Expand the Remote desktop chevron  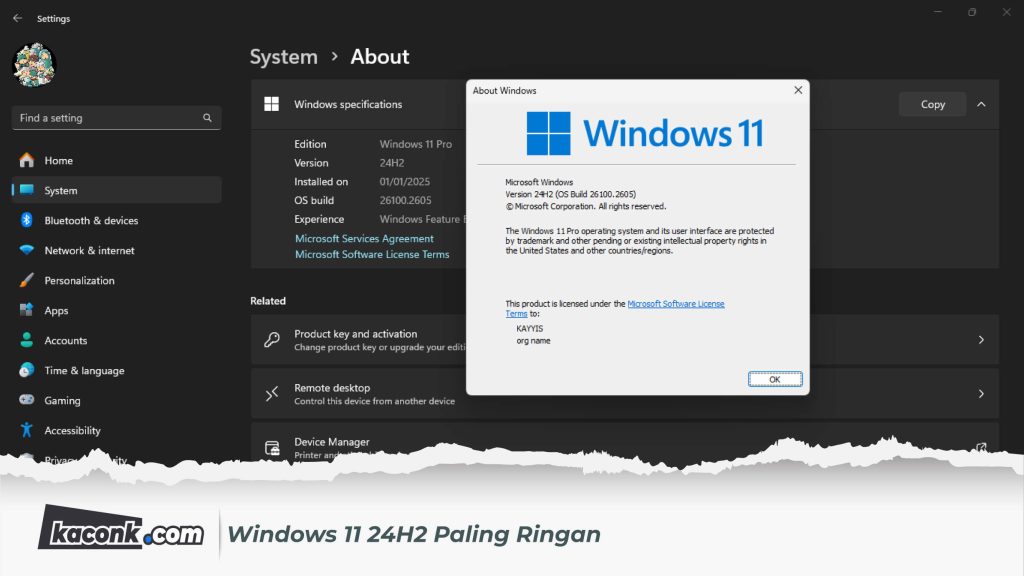click(x=981, y=394)
